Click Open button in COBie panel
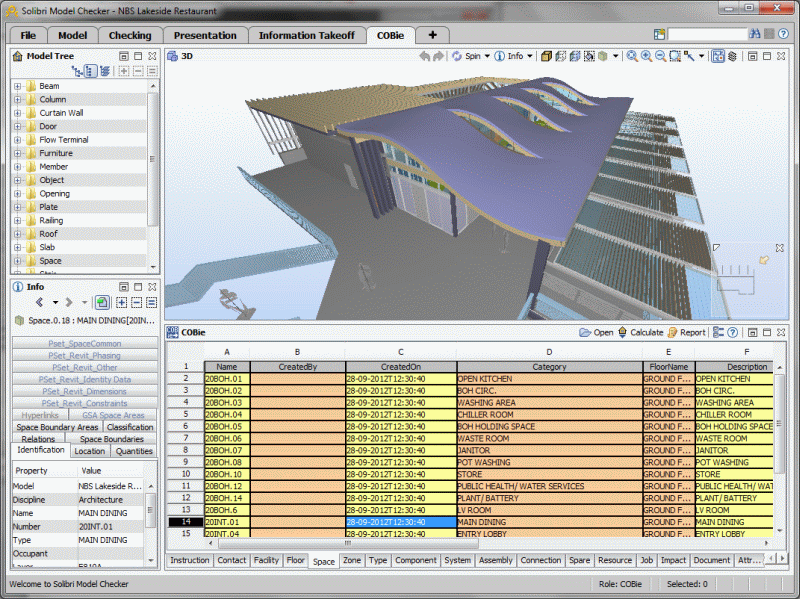Image resolution: width=800 pixels, height=599 pixels. [597, 332]
